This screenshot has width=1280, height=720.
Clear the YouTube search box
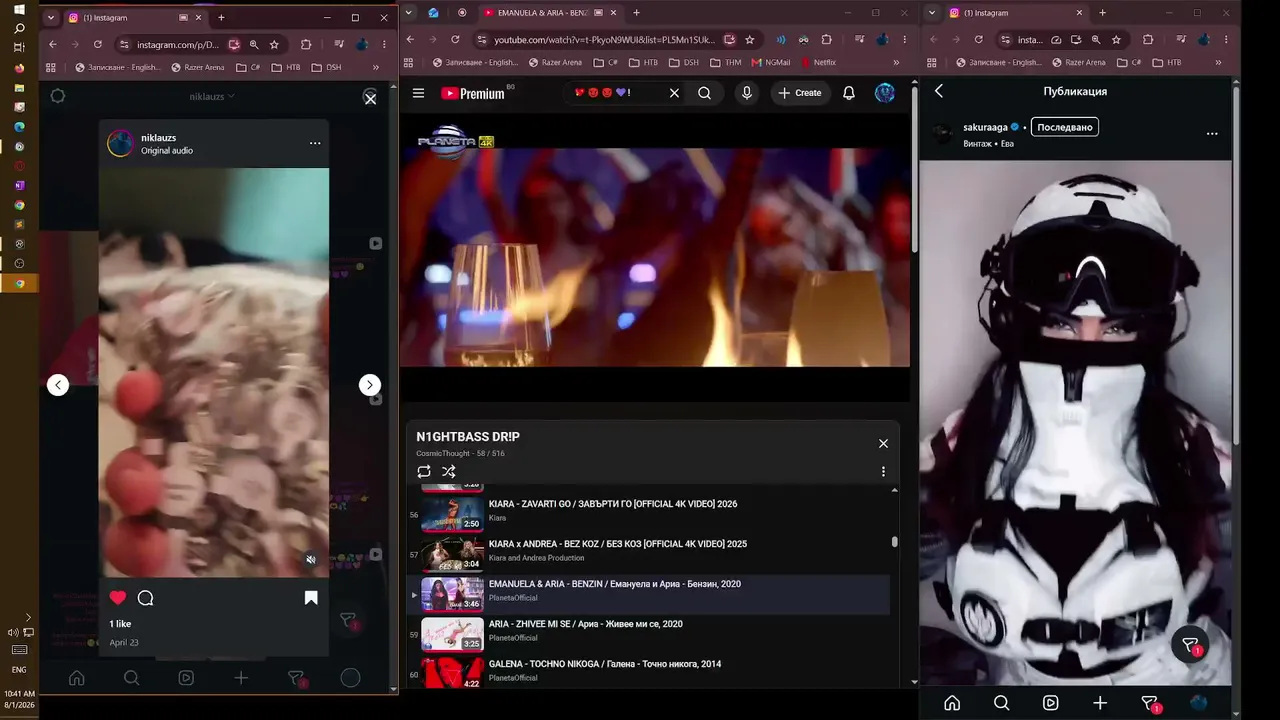(x=674, y=93)
